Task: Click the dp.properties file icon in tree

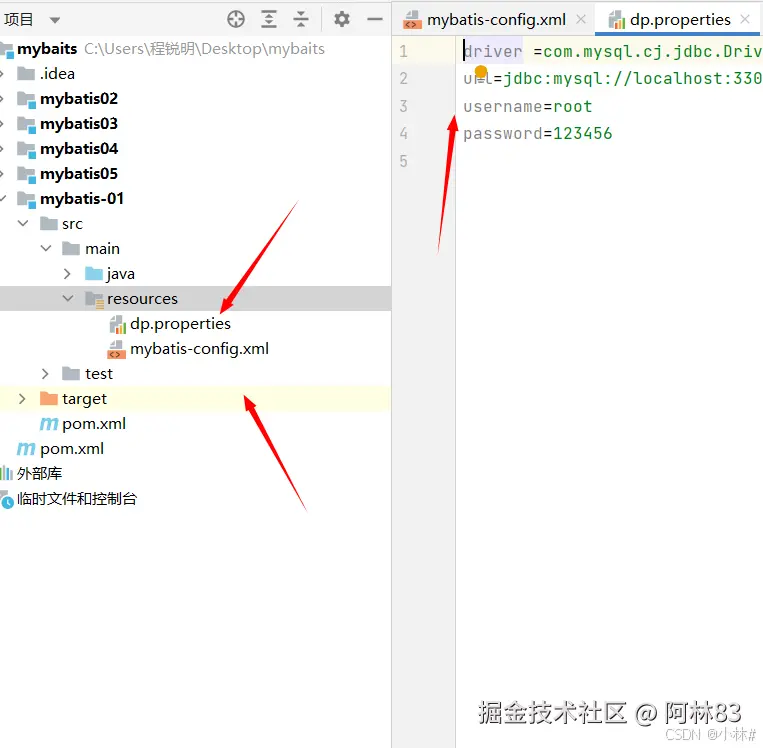Action: coord(117,324)
